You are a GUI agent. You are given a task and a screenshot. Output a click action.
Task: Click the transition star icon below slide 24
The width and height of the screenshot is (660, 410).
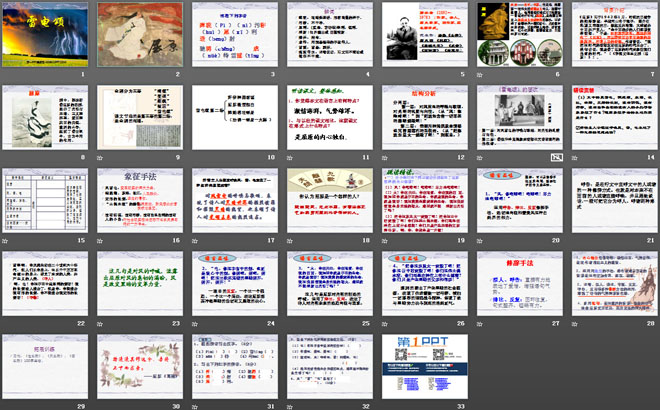point(193,324)
